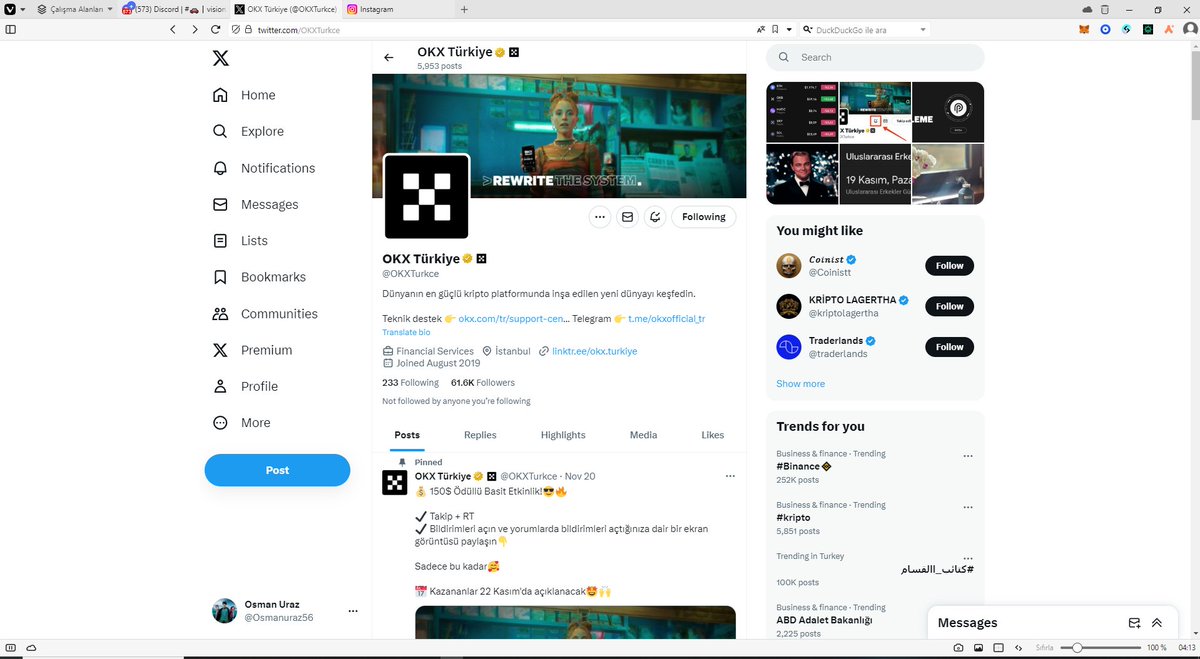Follow KRİPTO LAGERTHA
Image resolution: width=1200 pixels, height=659 pixels.
click(x=949, y=306)
